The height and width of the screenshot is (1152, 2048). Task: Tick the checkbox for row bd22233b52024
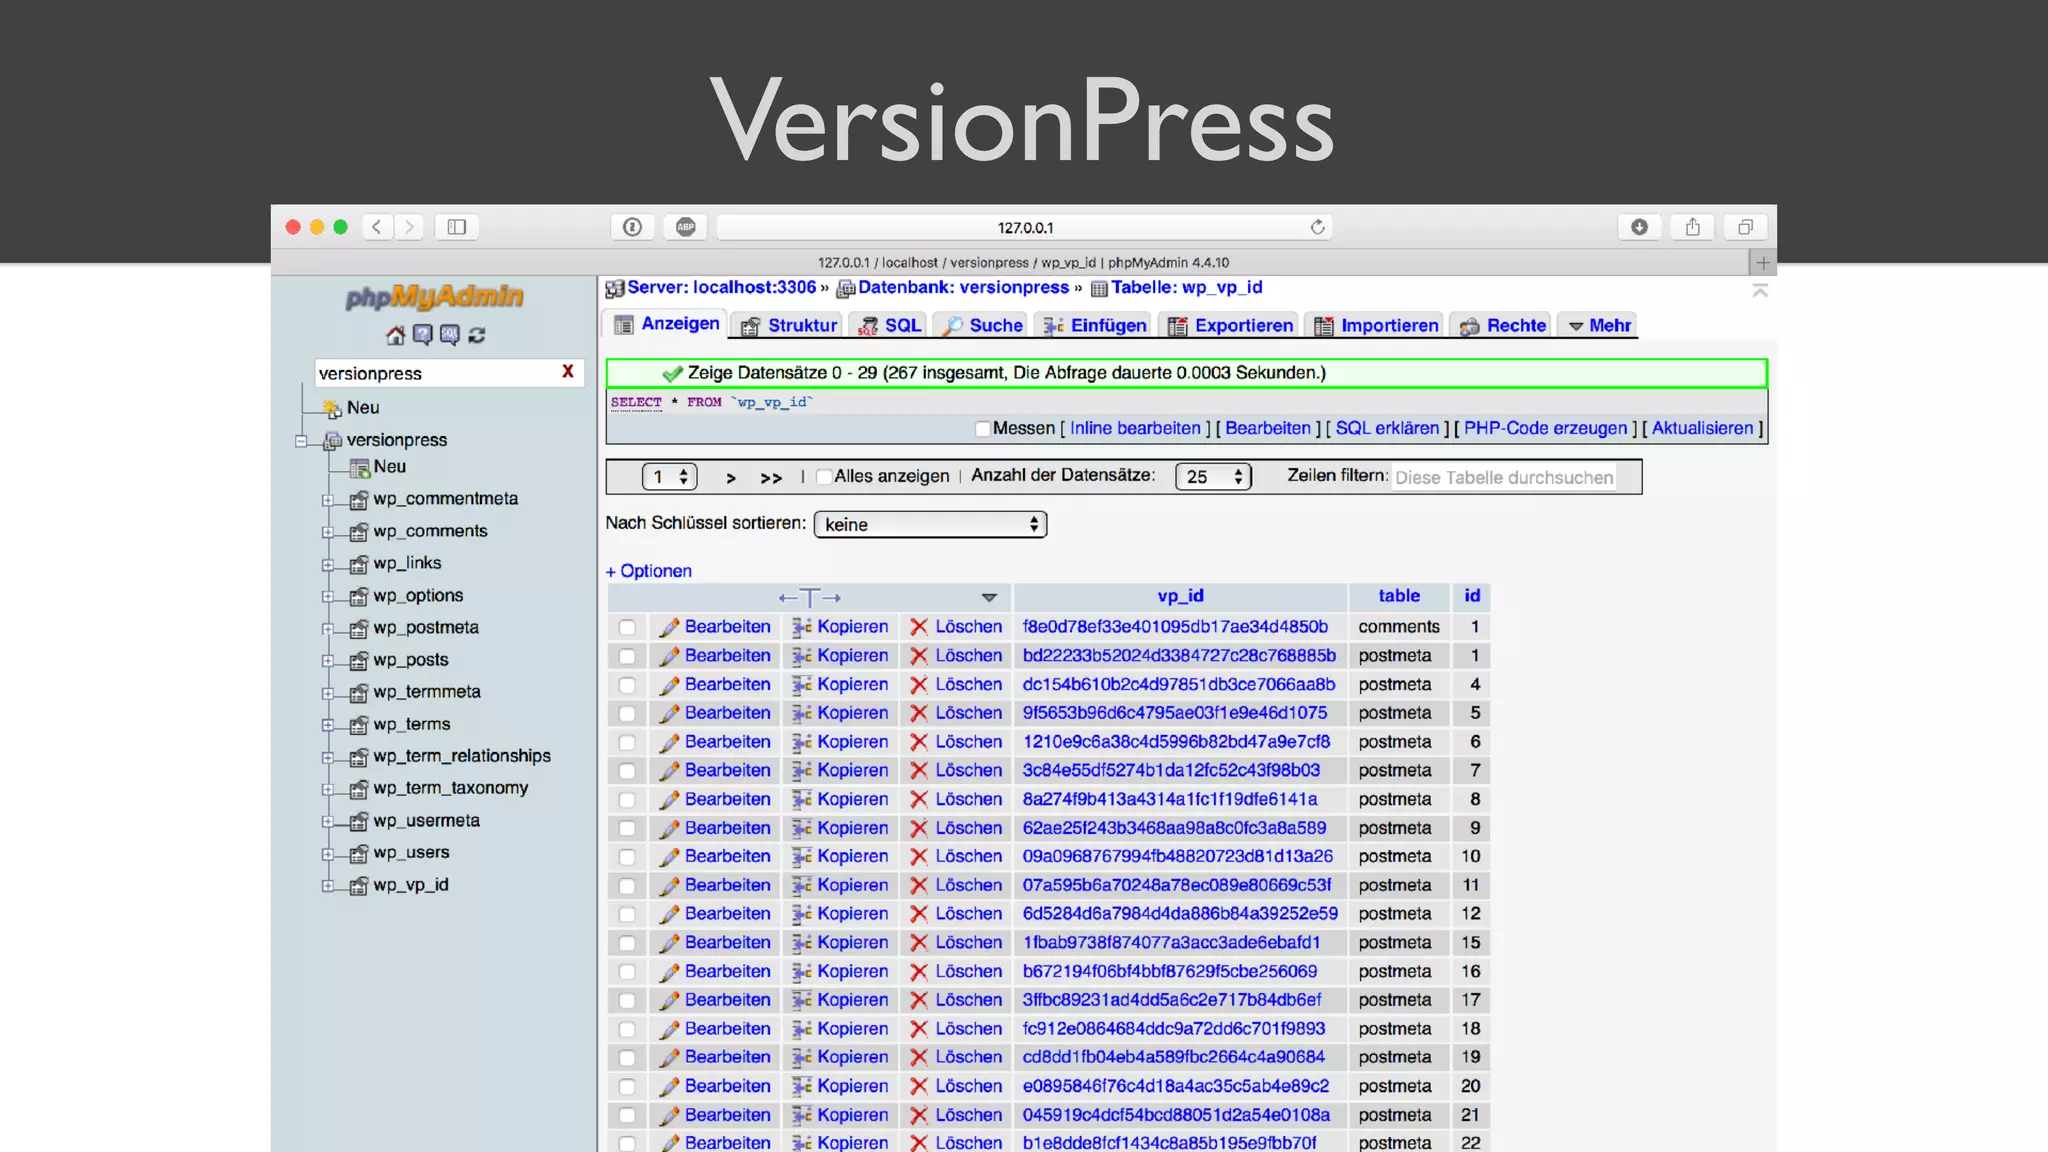tap(627, 656)
